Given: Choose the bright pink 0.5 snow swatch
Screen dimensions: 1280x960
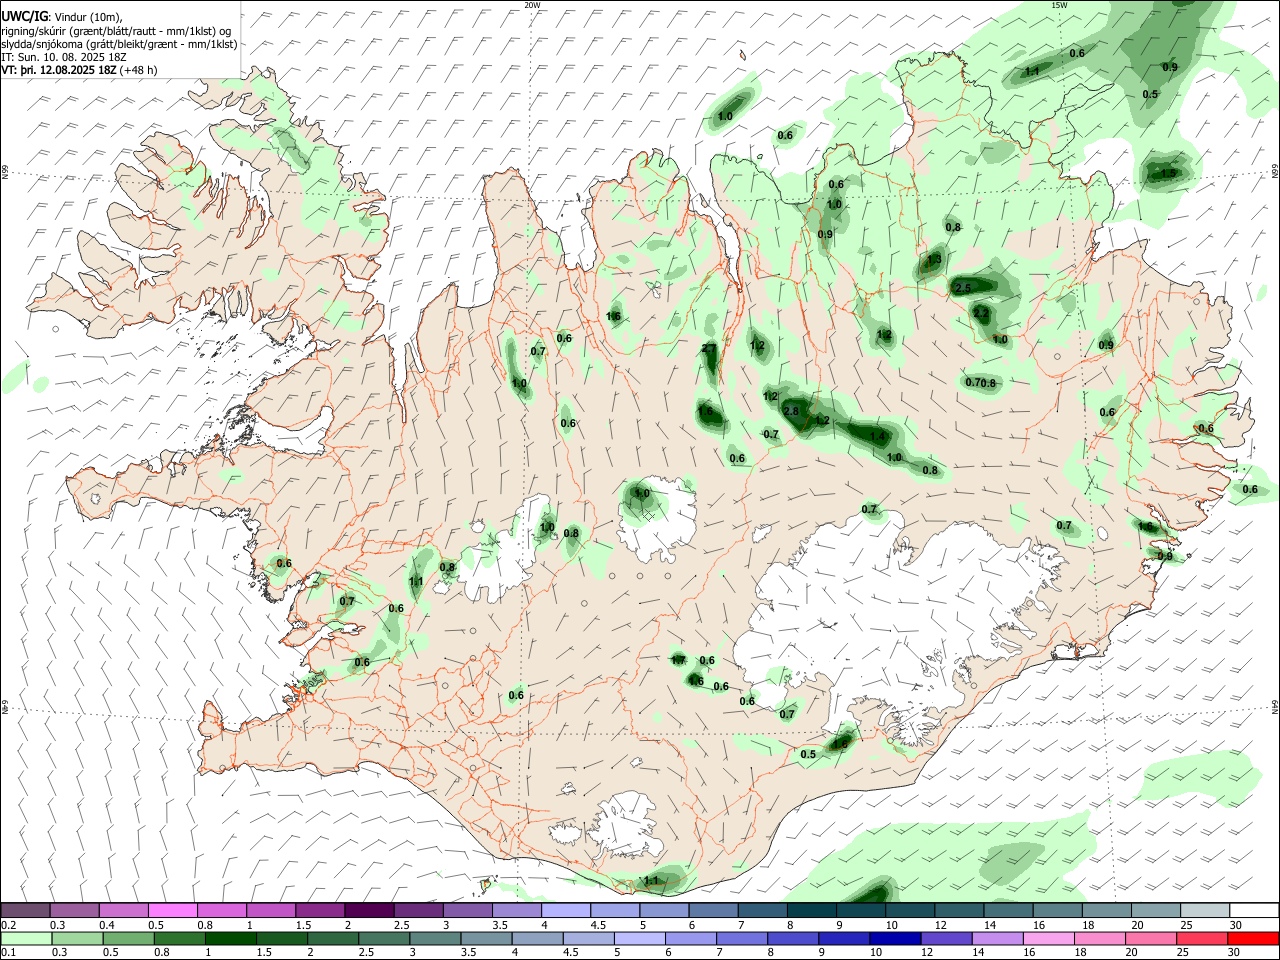Looking at the screenshot, I should pyautogui.click(x=172, y=910).
